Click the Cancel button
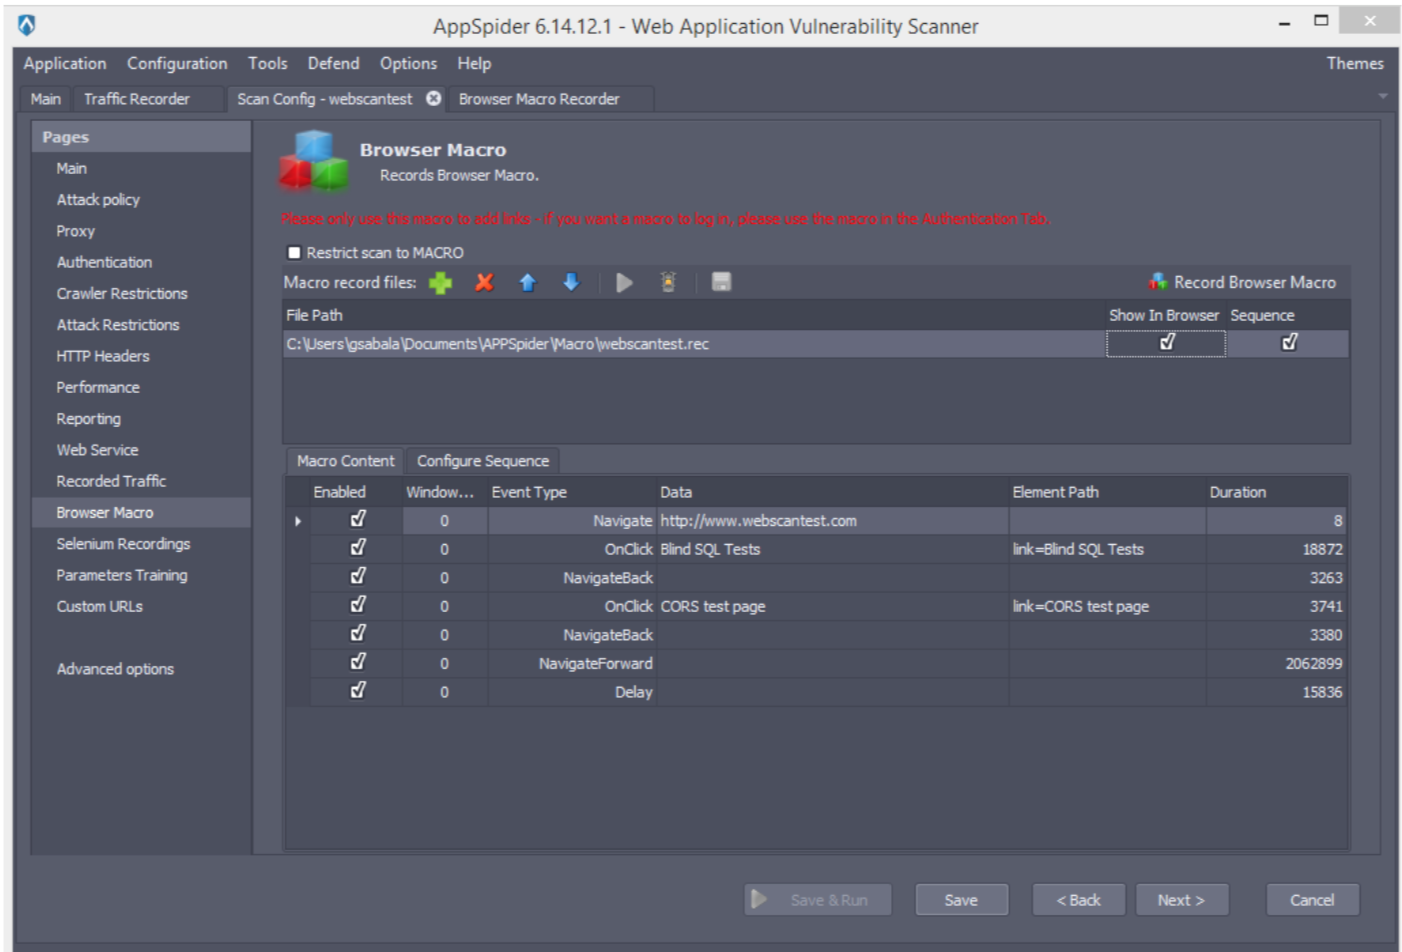The height and width of the screenshot is (952, 1402). [1312, 900]
